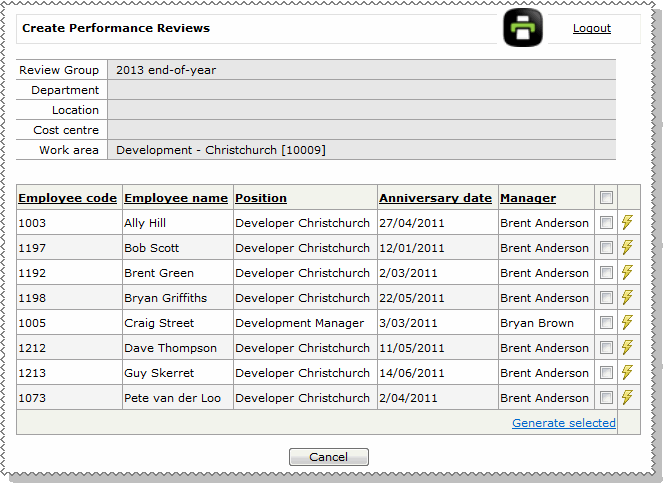
Task: Click anniversary date 3/03/2011
Action: [x=408, y=323]
